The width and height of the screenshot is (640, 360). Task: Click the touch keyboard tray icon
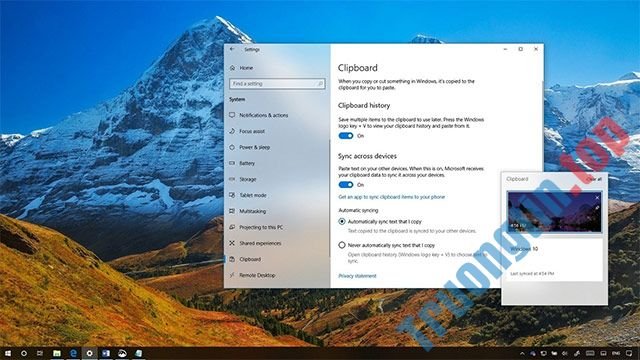tap(590, 353)
